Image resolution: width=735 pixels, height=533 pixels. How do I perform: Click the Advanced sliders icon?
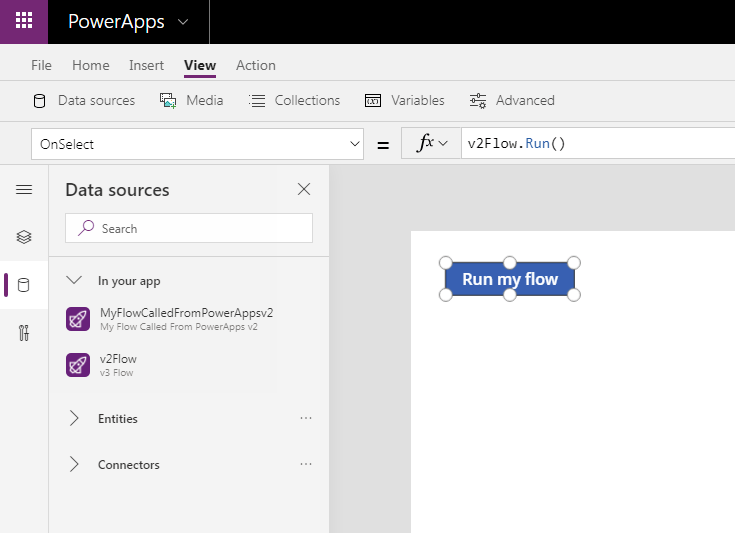pyautogui.click(x=478, y=101)
